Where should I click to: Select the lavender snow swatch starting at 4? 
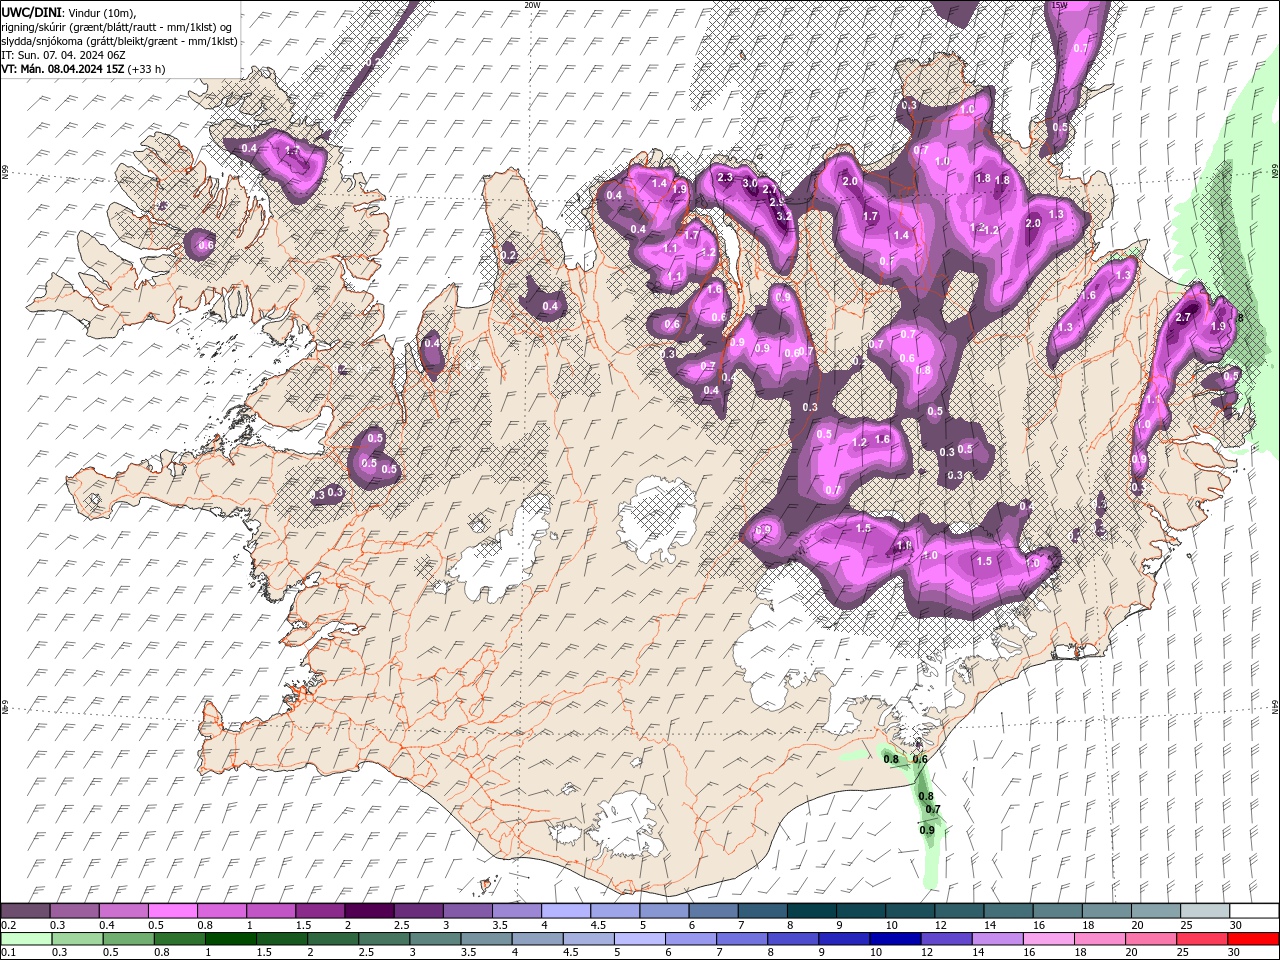coord(566,910)
